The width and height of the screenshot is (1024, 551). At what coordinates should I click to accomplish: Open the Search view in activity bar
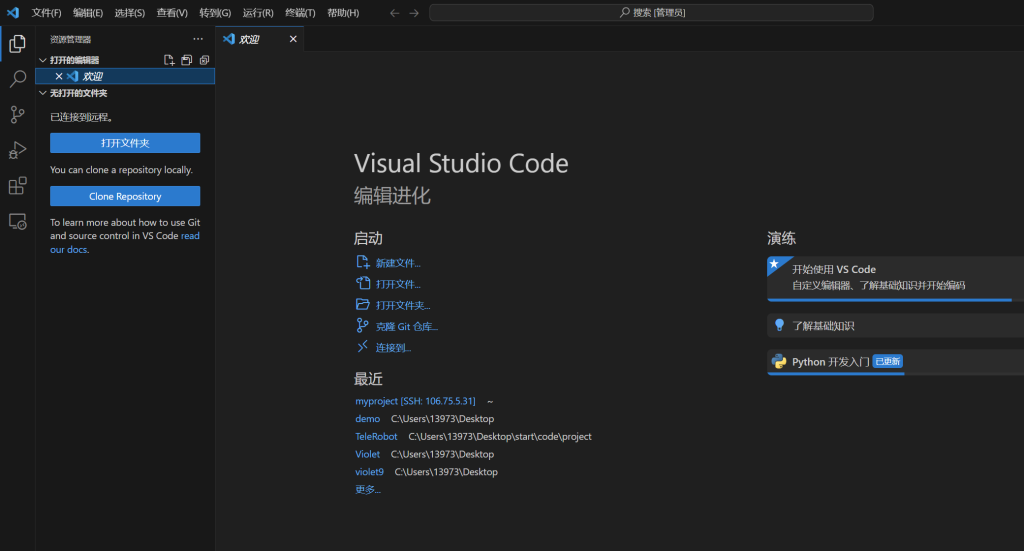point(18,79)
